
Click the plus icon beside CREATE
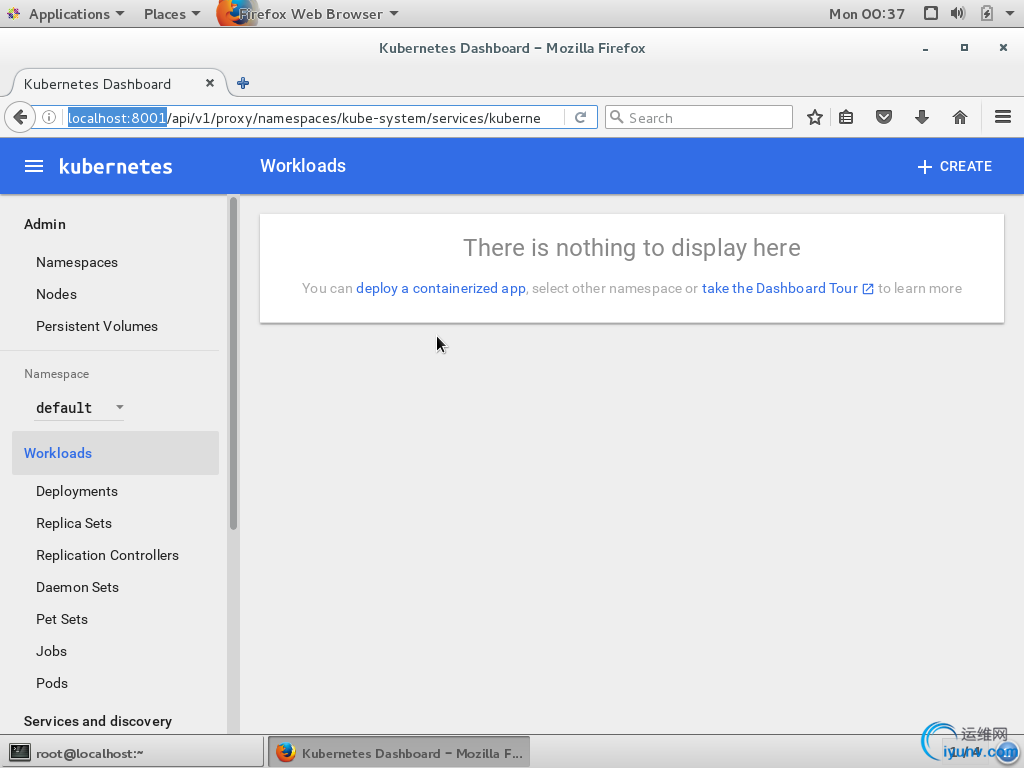pyautogui.click(x=924, y=167)
